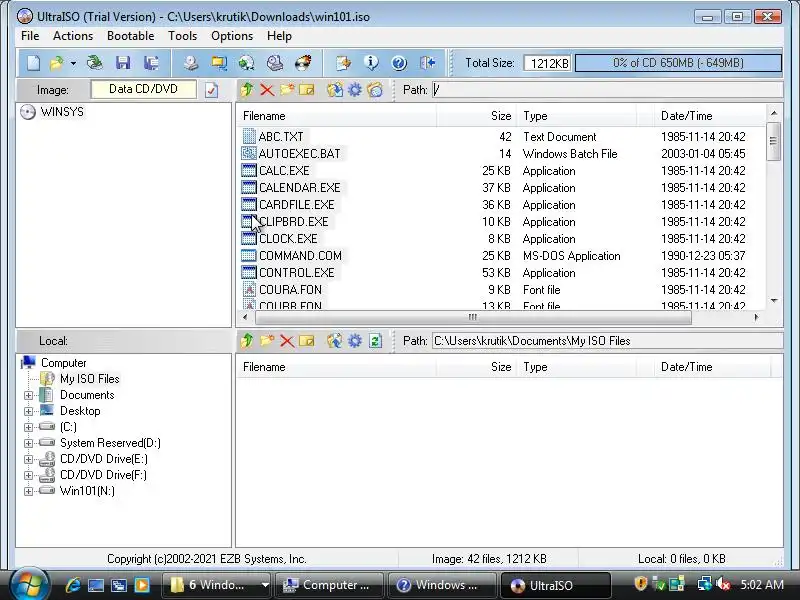Expand the CD/DVD Drive(E:) node

pos(29,459)
